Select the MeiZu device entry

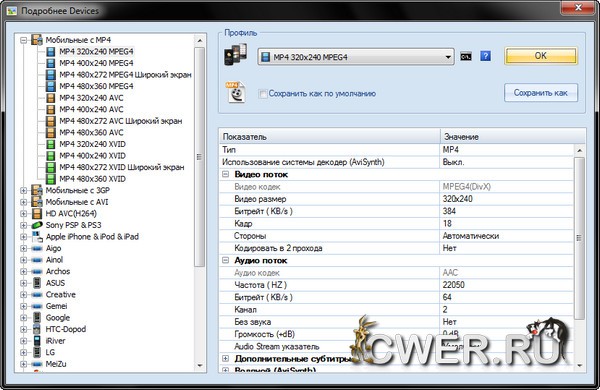coord(56,364)
